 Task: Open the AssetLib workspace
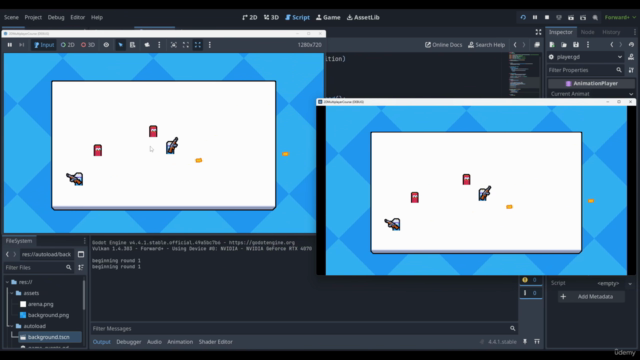point(363,17)
